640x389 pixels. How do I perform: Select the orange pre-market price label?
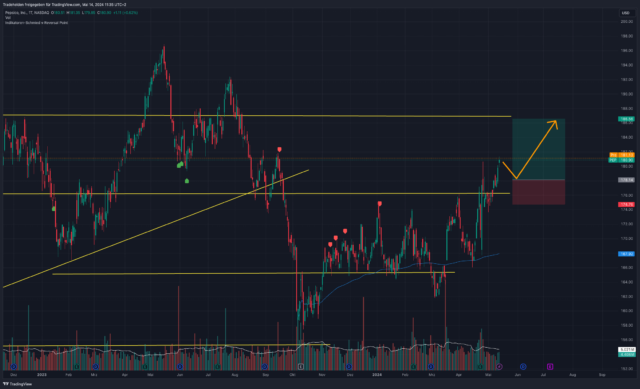click(622, 155)
